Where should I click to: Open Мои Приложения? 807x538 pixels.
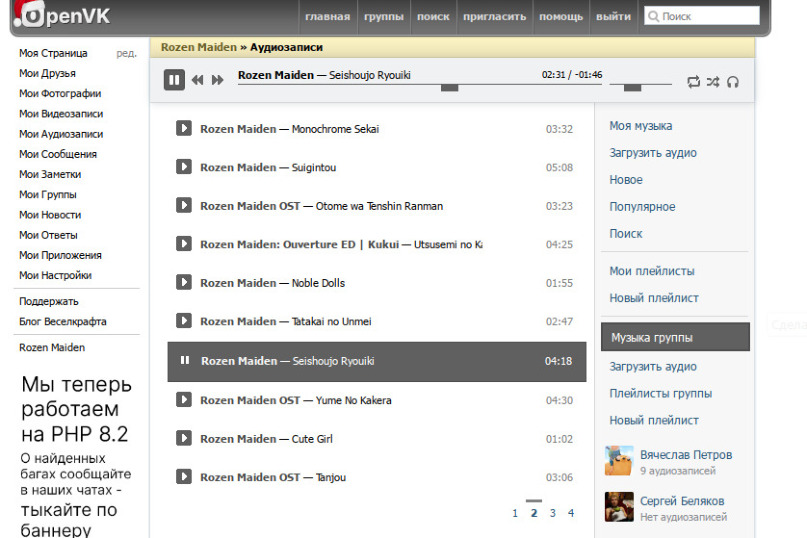pyautogui.click(x=60, y=255)
